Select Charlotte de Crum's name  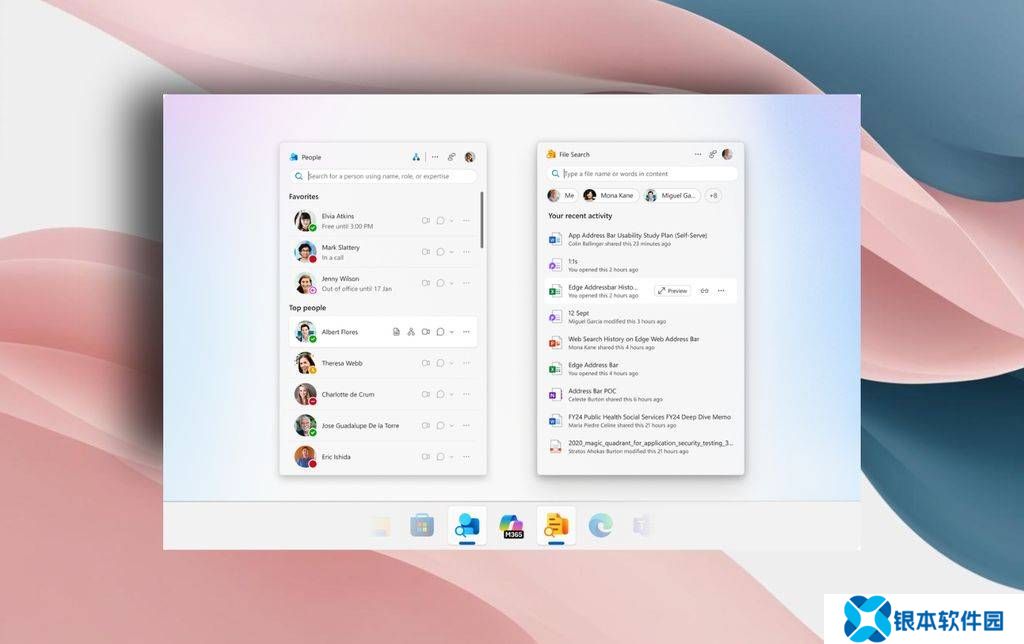point(348,394)
